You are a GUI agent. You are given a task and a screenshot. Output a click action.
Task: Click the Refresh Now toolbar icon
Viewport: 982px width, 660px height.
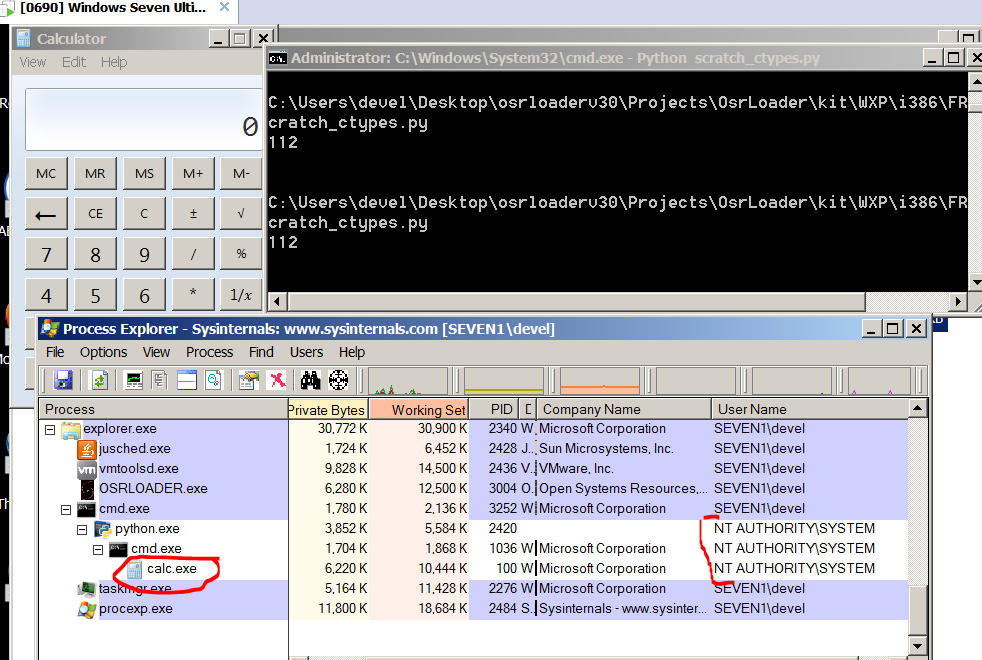point(99,380)
